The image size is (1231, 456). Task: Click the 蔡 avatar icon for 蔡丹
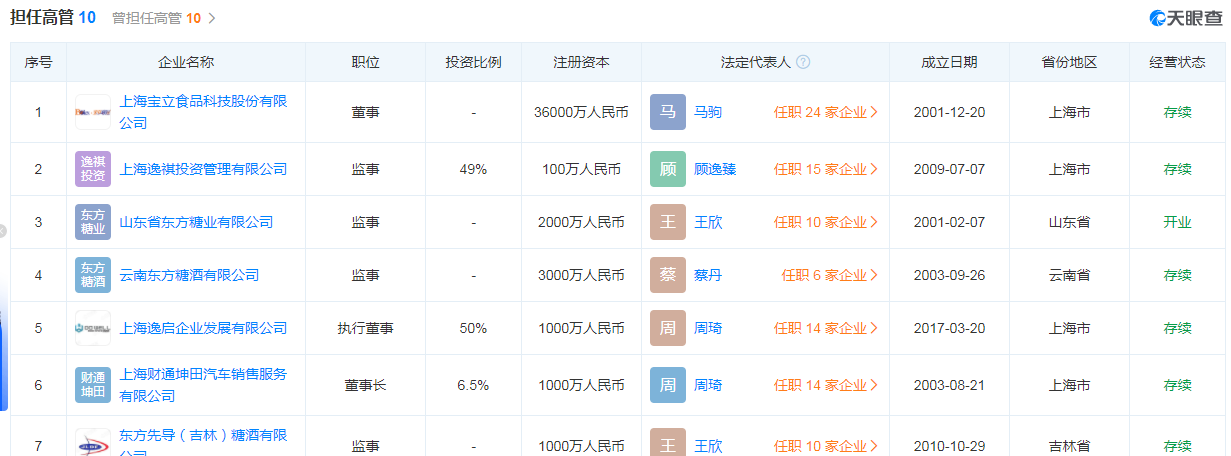pyautogui.click(x=668, y=275)
